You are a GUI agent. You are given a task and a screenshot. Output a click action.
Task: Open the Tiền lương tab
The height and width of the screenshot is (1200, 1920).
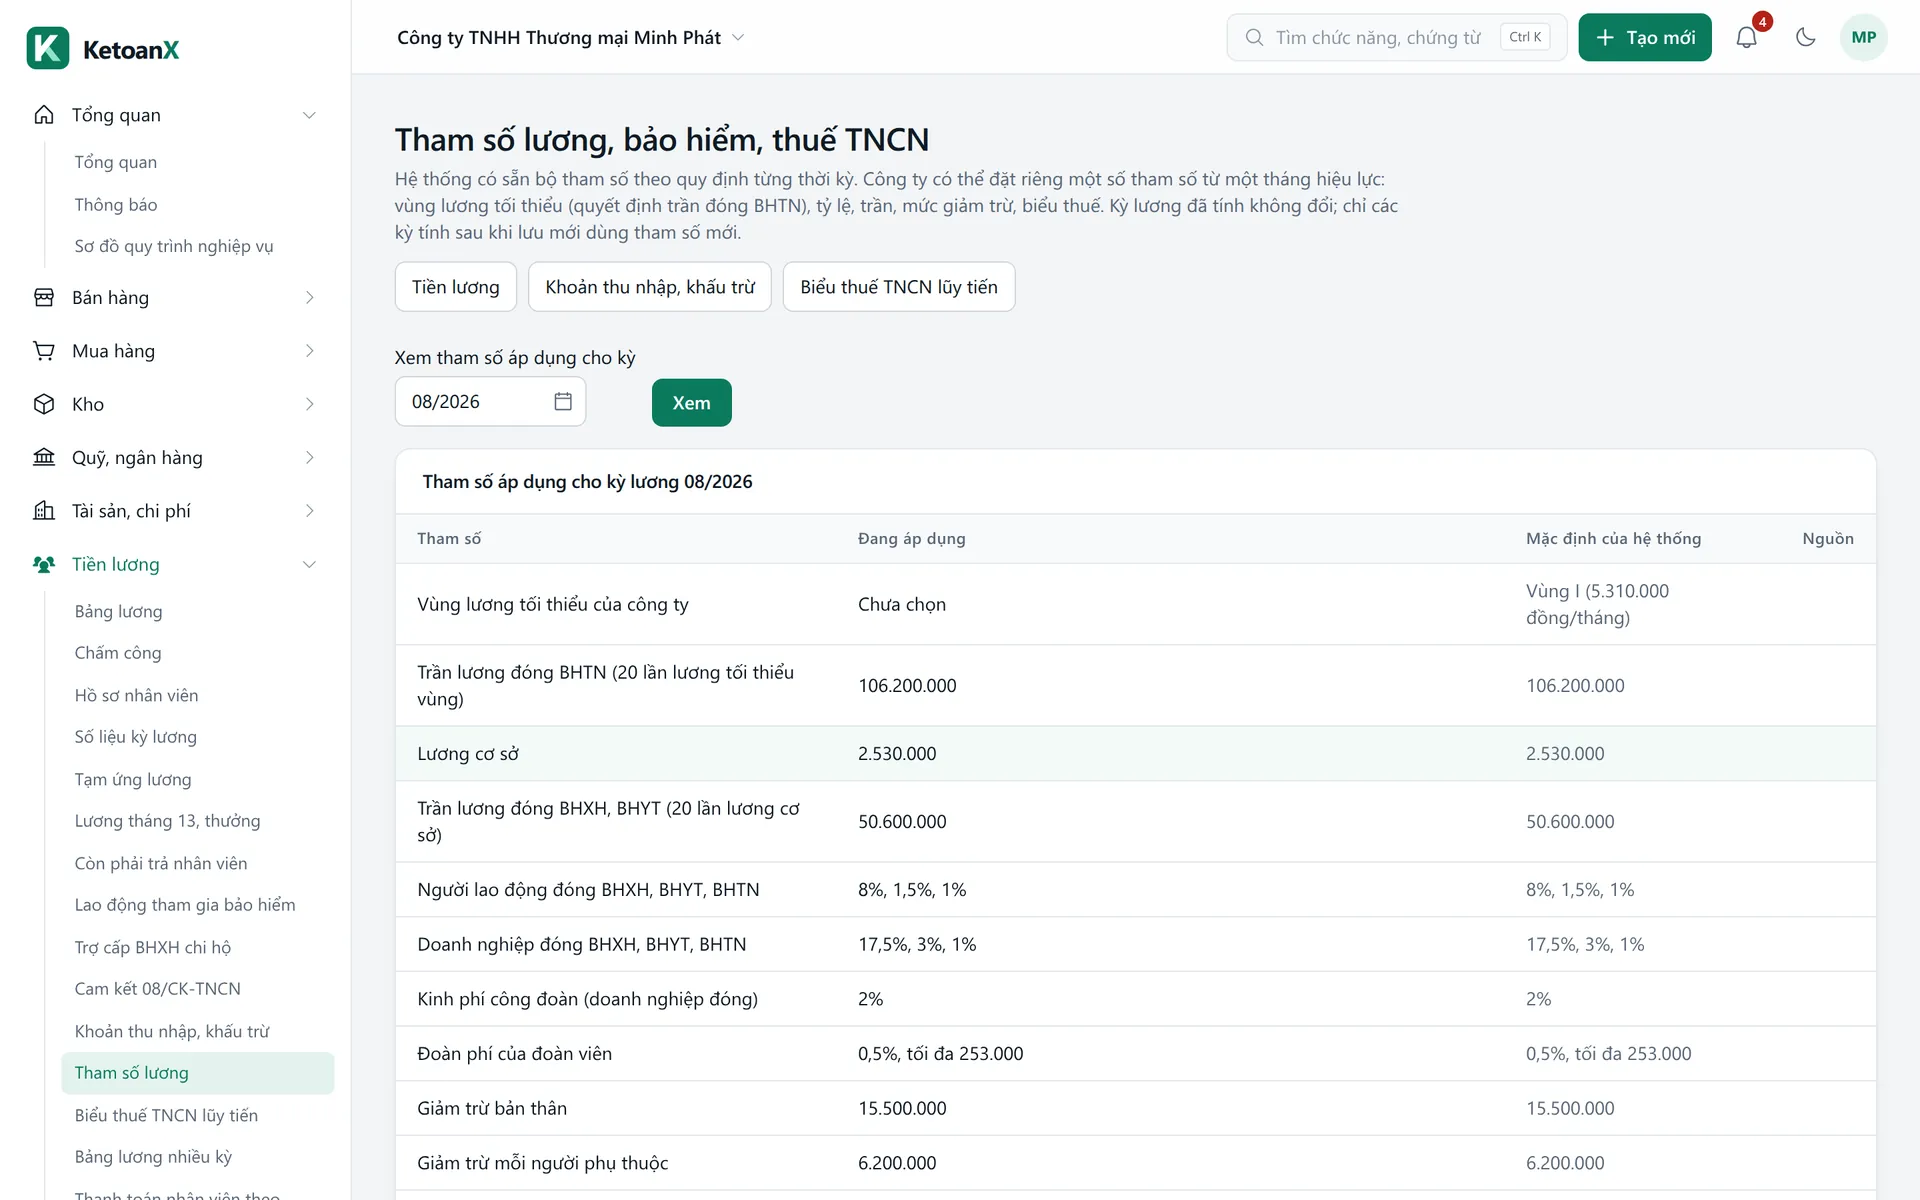(x=456, y=287)
